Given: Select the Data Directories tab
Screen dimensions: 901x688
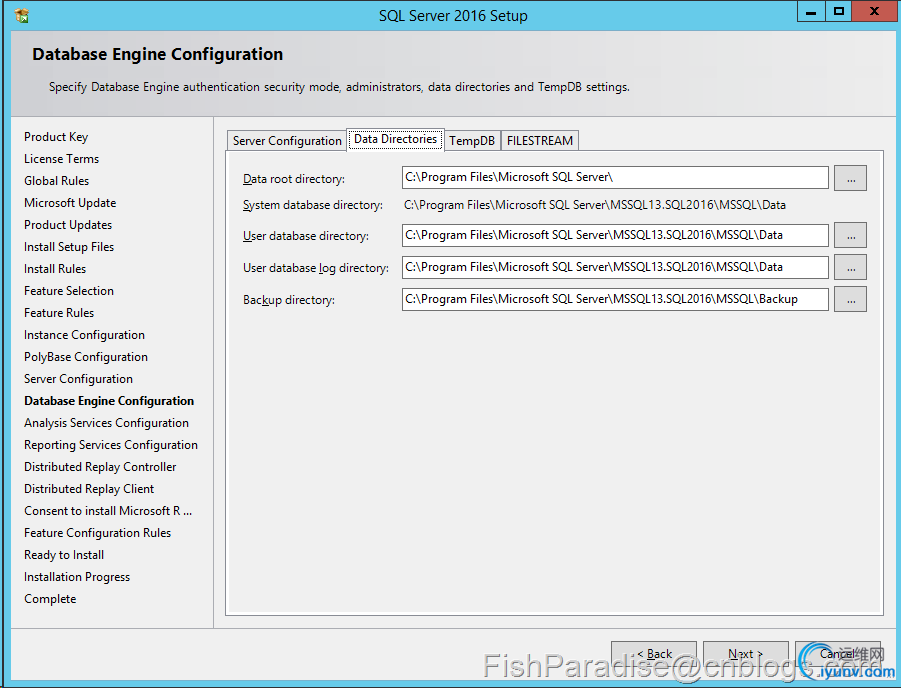Looking at the screenshot, I should pos(395,139).
